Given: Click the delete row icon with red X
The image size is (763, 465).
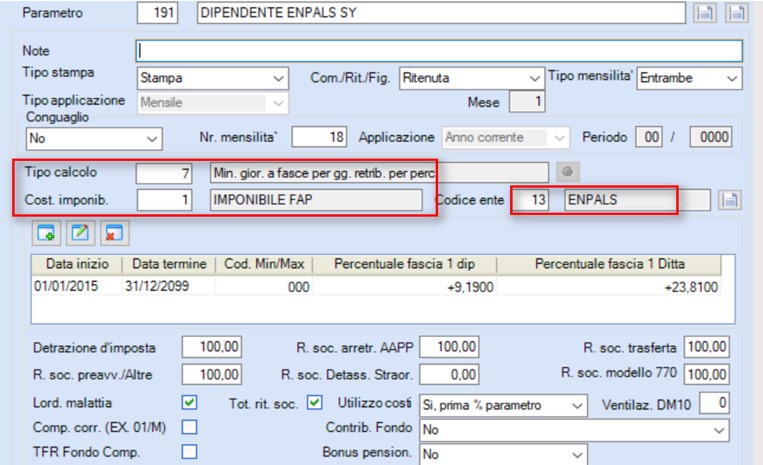Looking at the screenshot, I should tap(114, 233).
